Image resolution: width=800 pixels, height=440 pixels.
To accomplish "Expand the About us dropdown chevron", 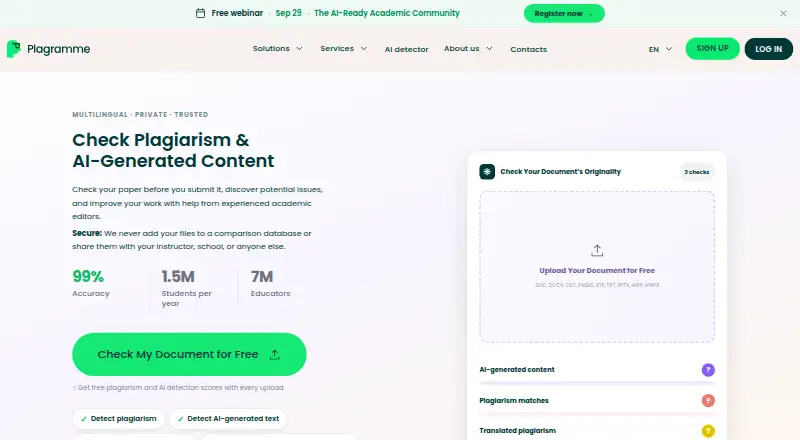I will [x=489, y=48].
